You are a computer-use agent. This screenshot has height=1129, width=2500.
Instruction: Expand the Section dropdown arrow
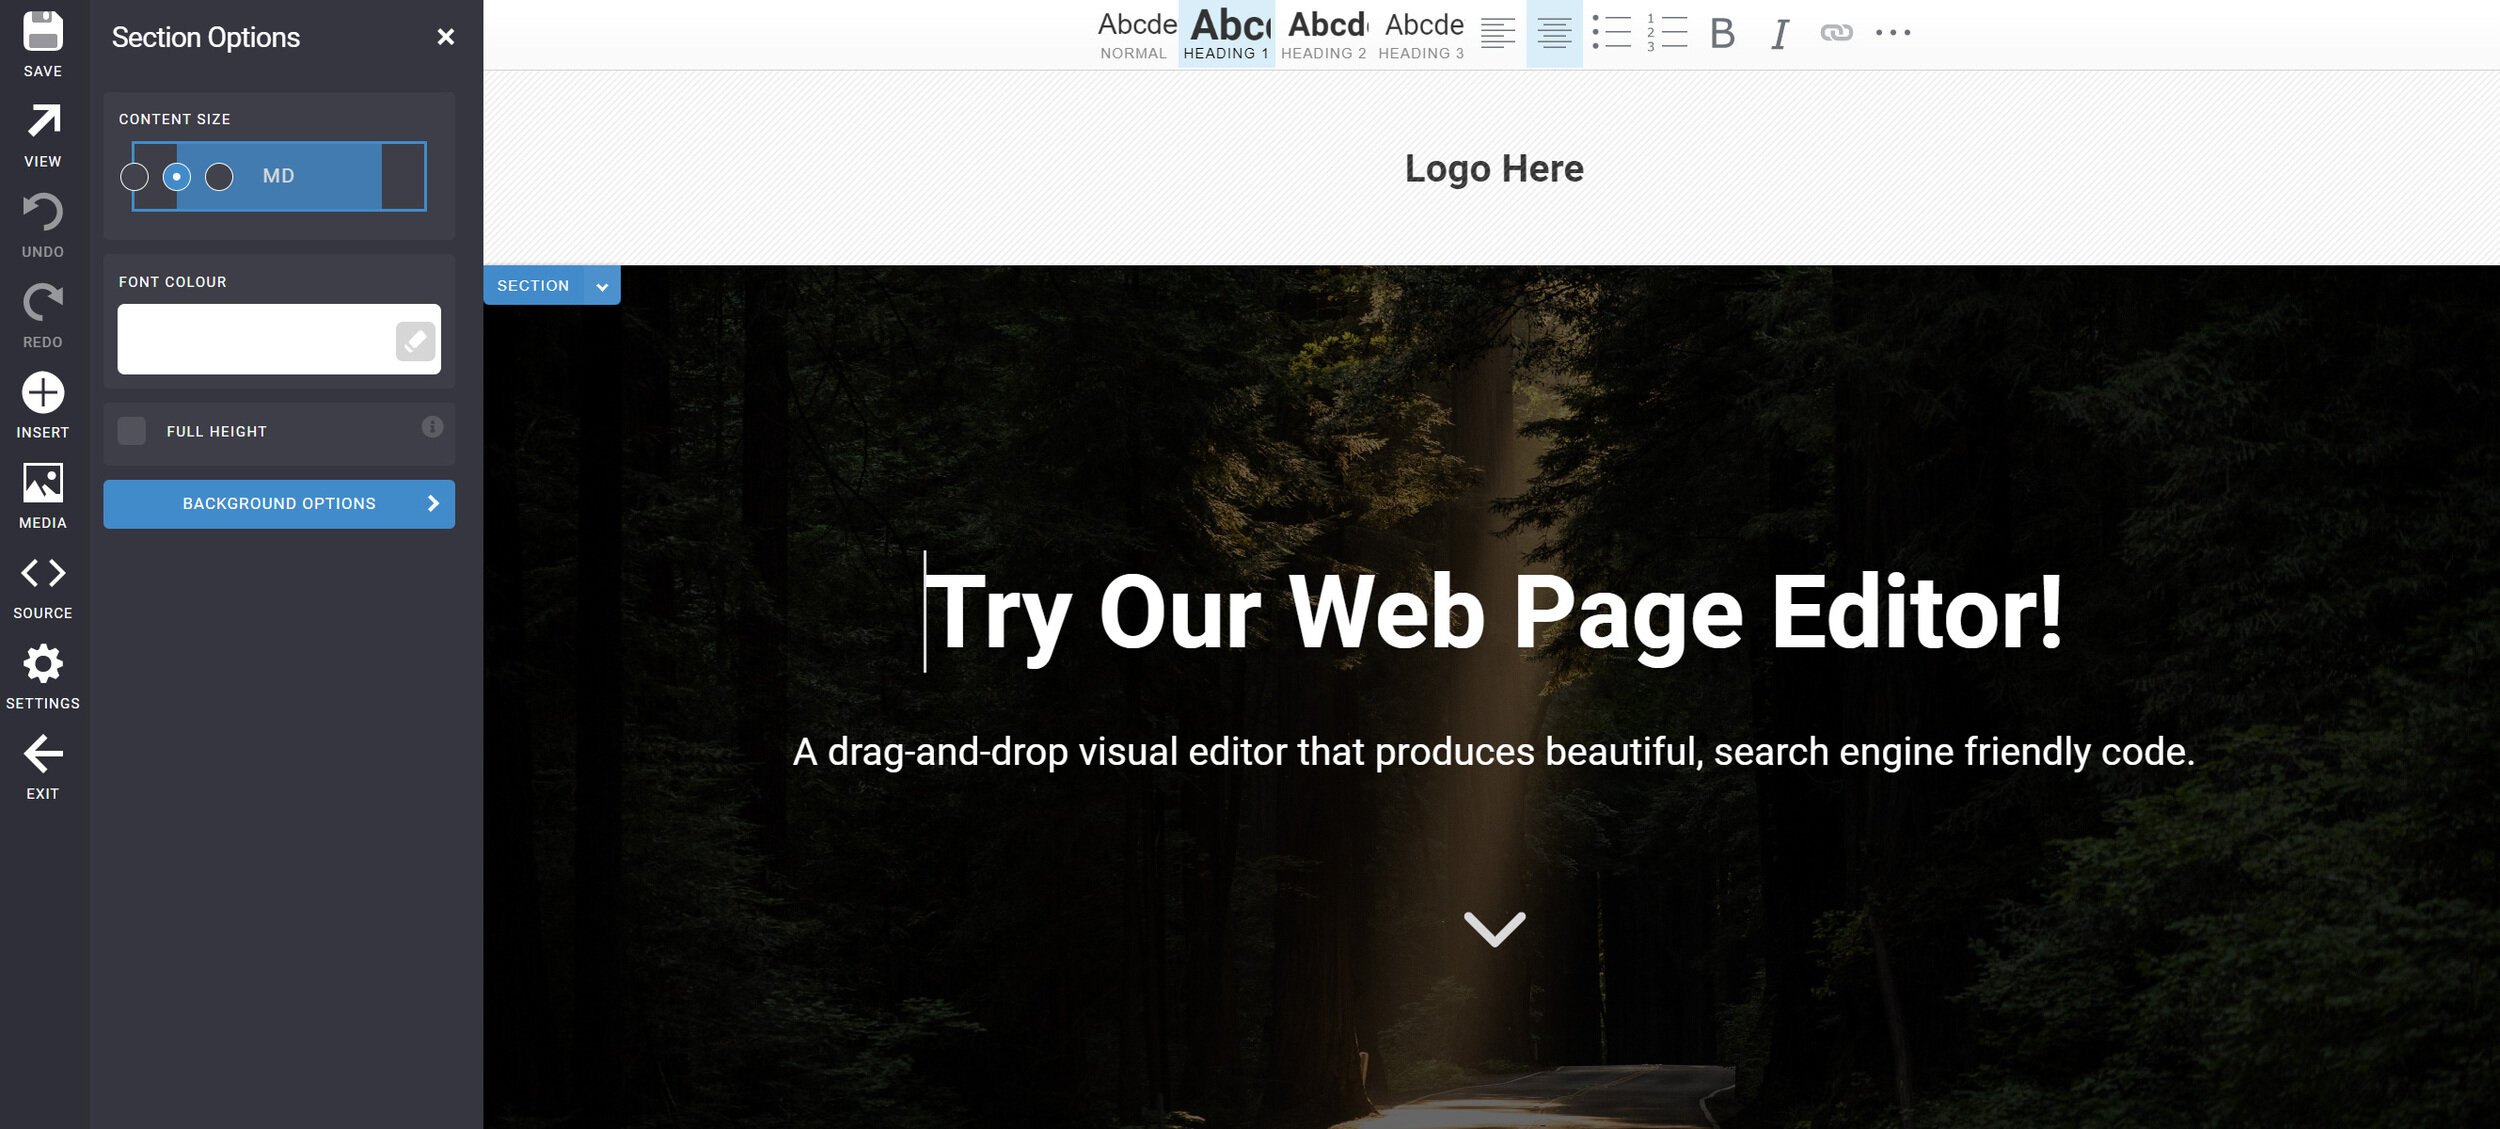602,286
